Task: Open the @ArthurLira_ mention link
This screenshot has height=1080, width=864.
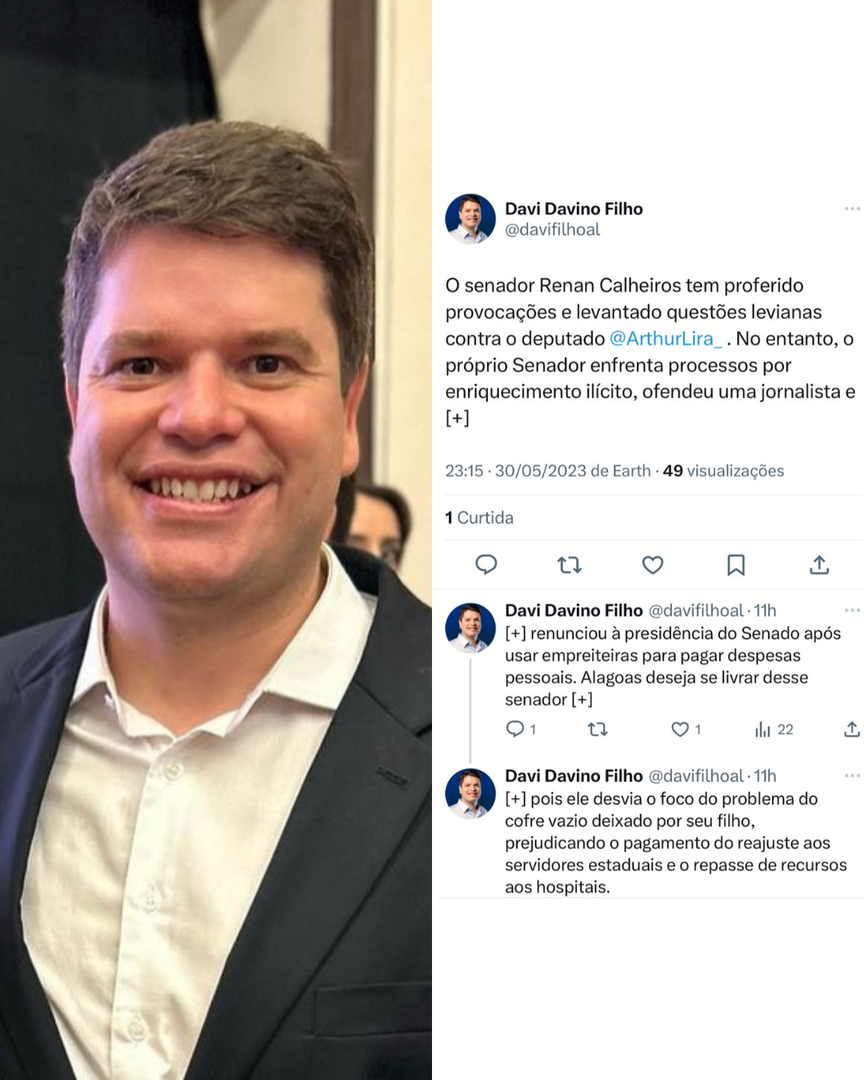Action: [666, 338]
